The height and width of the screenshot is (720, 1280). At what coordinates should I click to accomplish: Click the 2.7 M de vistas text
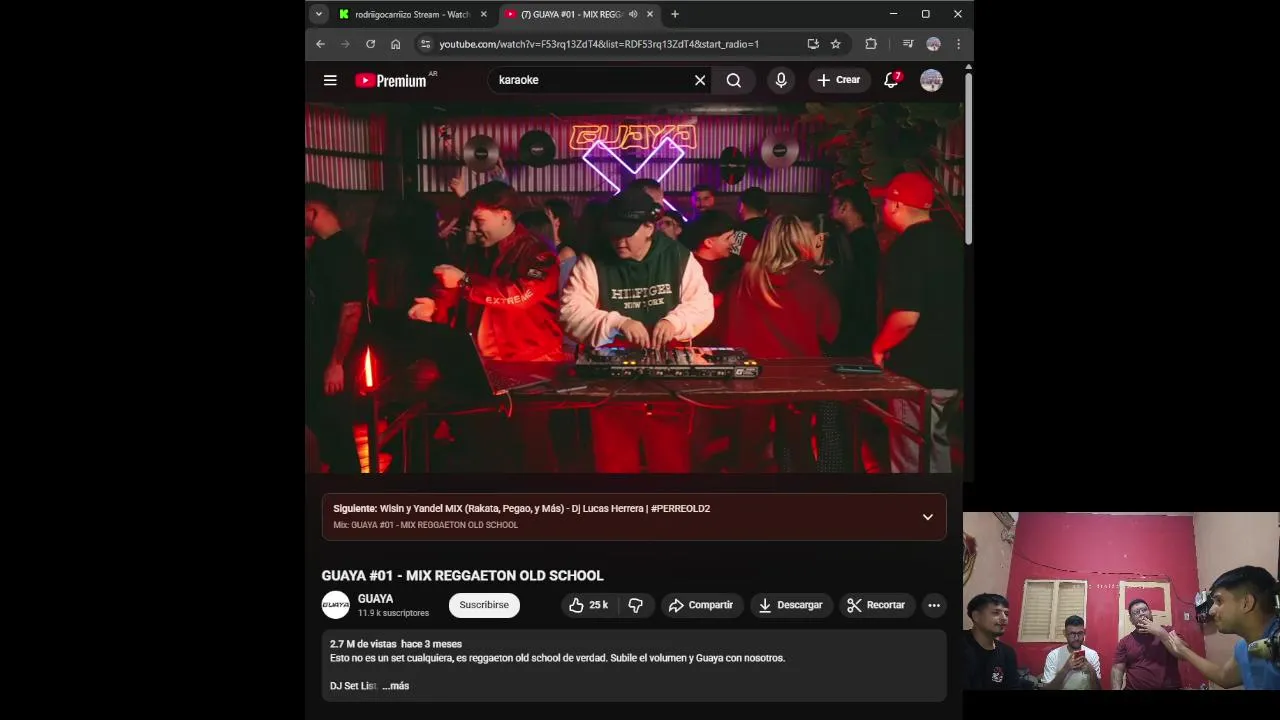pos(363,644)
